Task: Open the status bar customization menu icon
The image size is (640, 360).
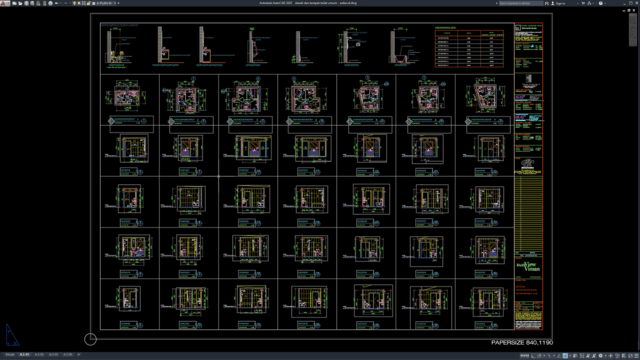Action: 636,356
